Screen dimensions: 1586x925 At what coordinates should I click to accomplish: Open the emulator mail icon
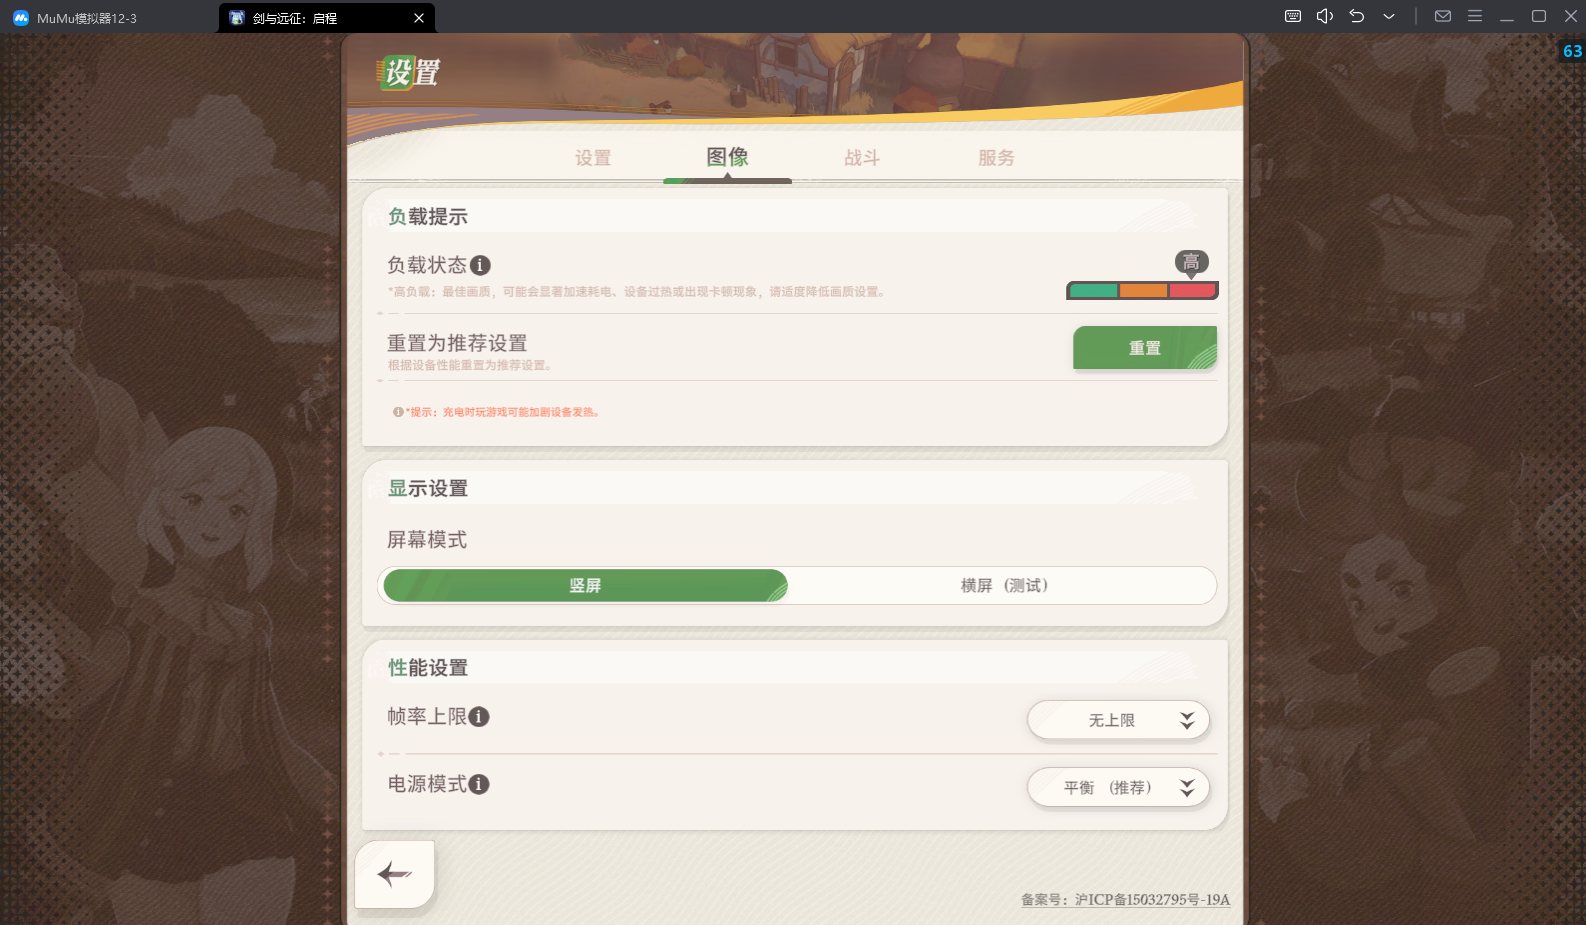(x=1443, y=16)
